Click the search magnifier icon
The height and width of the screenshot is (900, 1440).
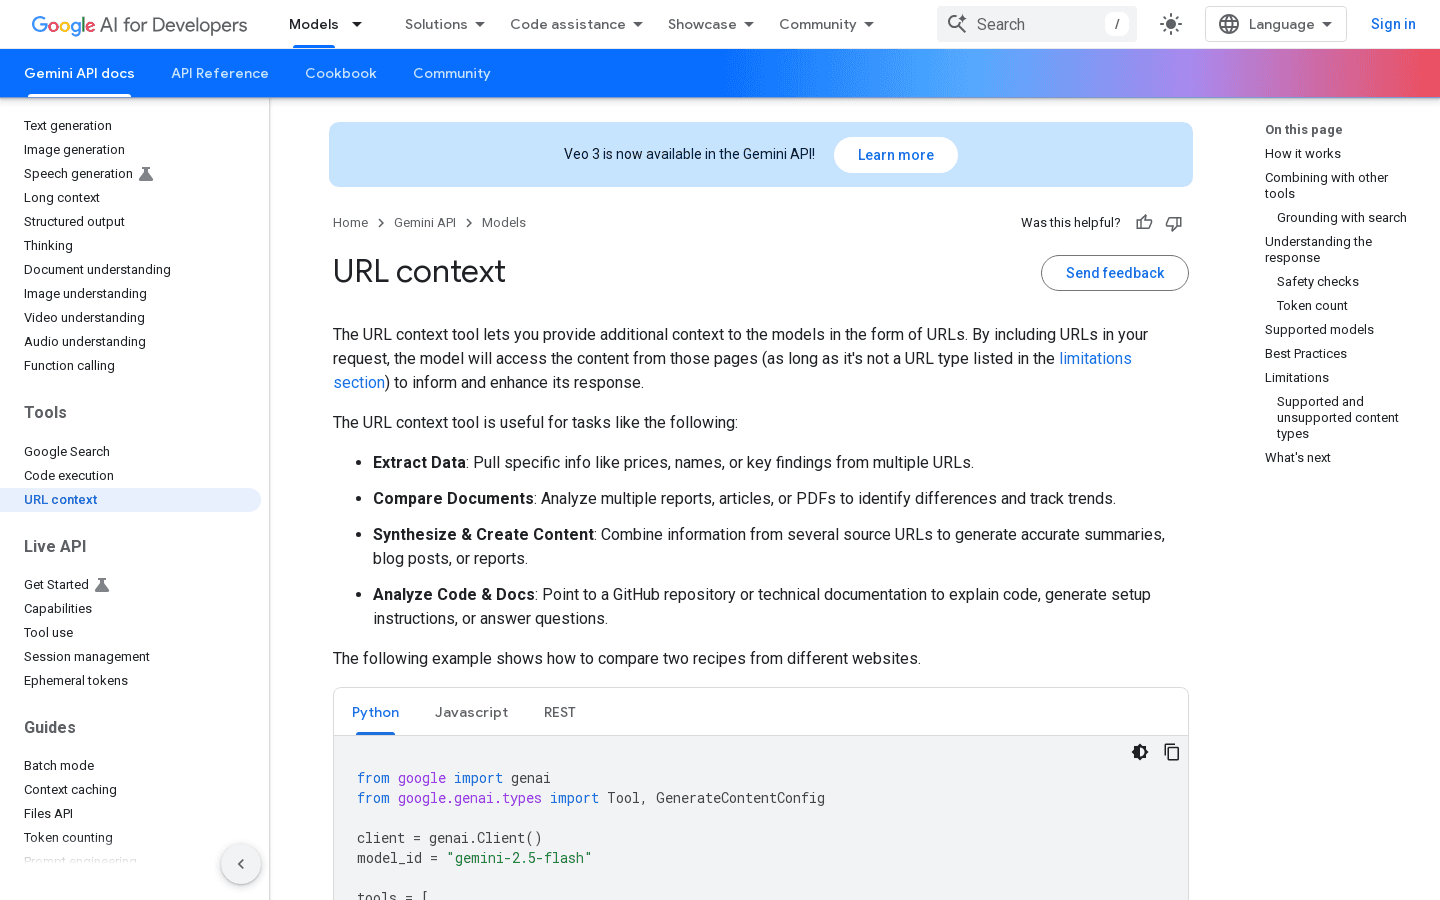click(957, 24)
